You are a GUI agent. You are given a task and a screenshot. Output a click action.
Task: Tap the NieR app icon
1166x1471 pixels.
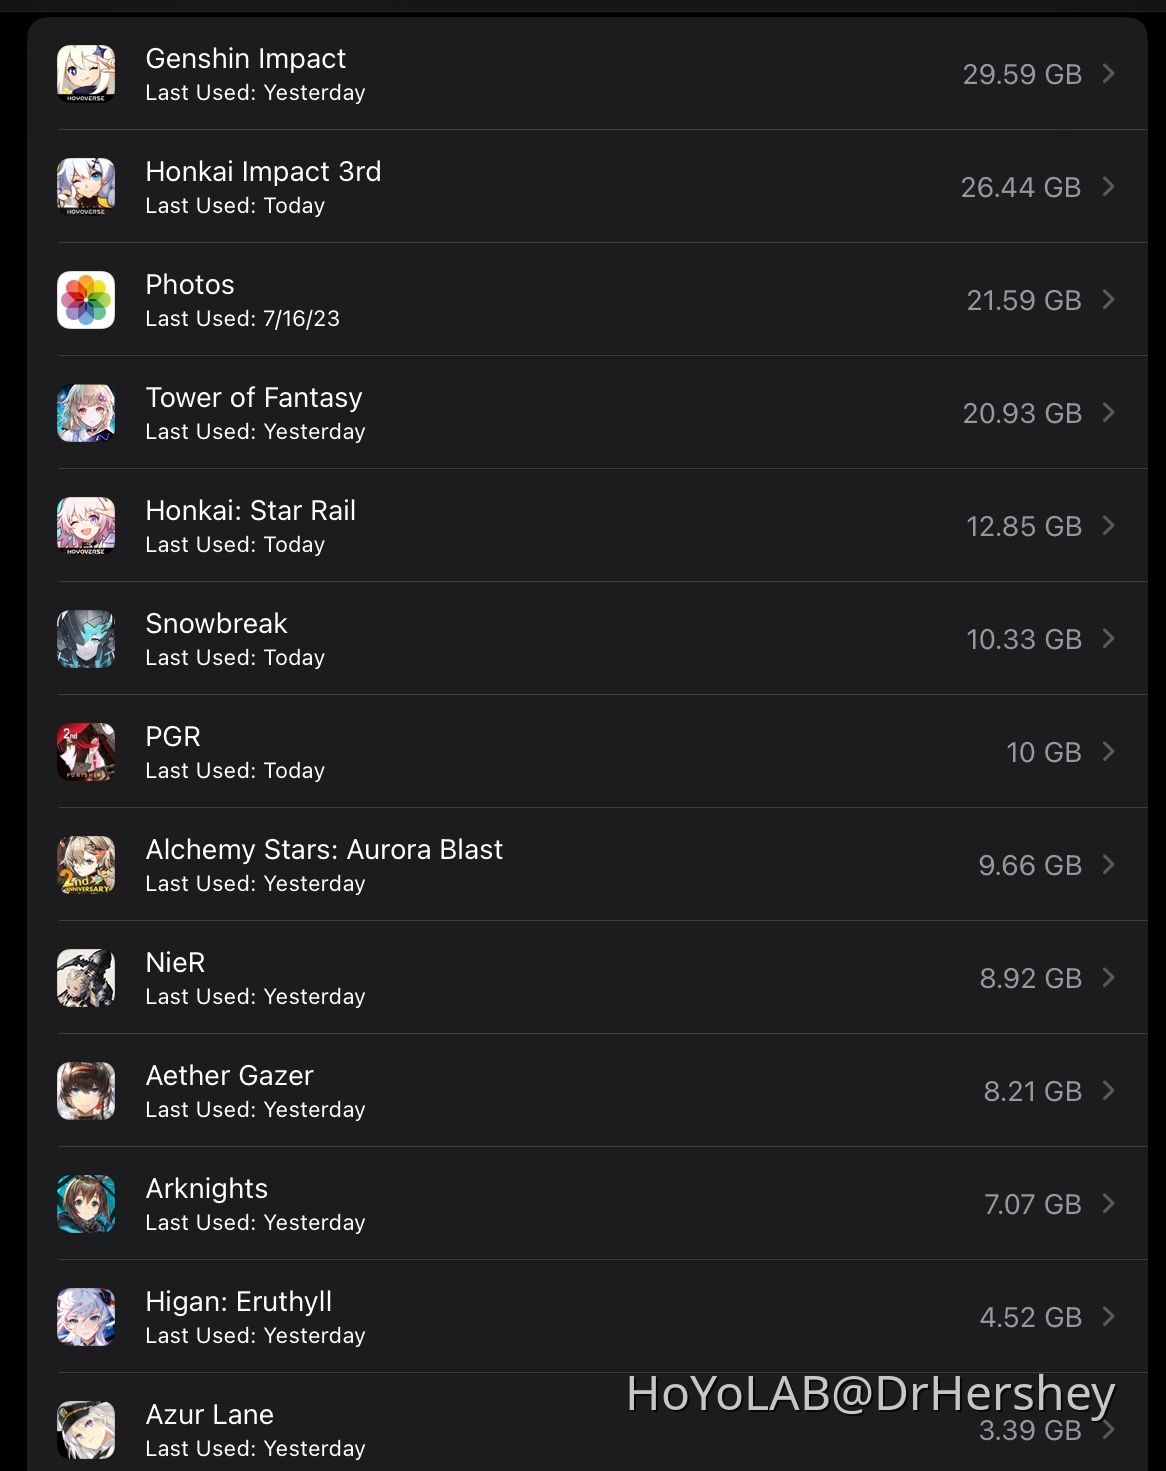(86, 978)
